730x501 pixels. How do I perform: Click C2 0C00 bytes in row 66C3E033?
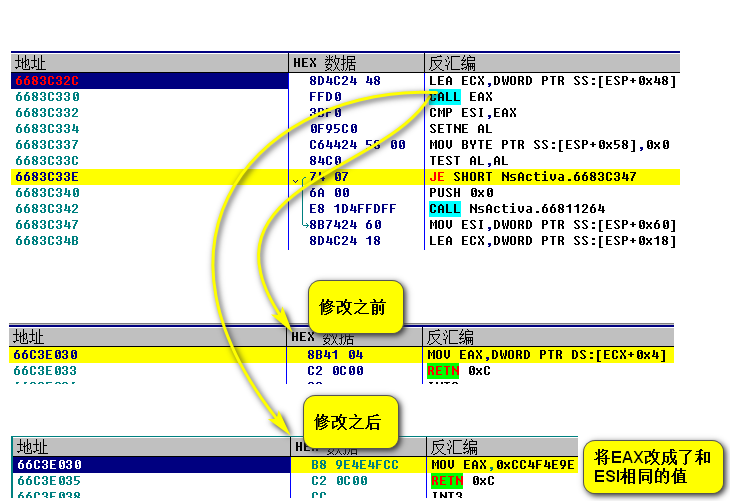tap(335, 371)
